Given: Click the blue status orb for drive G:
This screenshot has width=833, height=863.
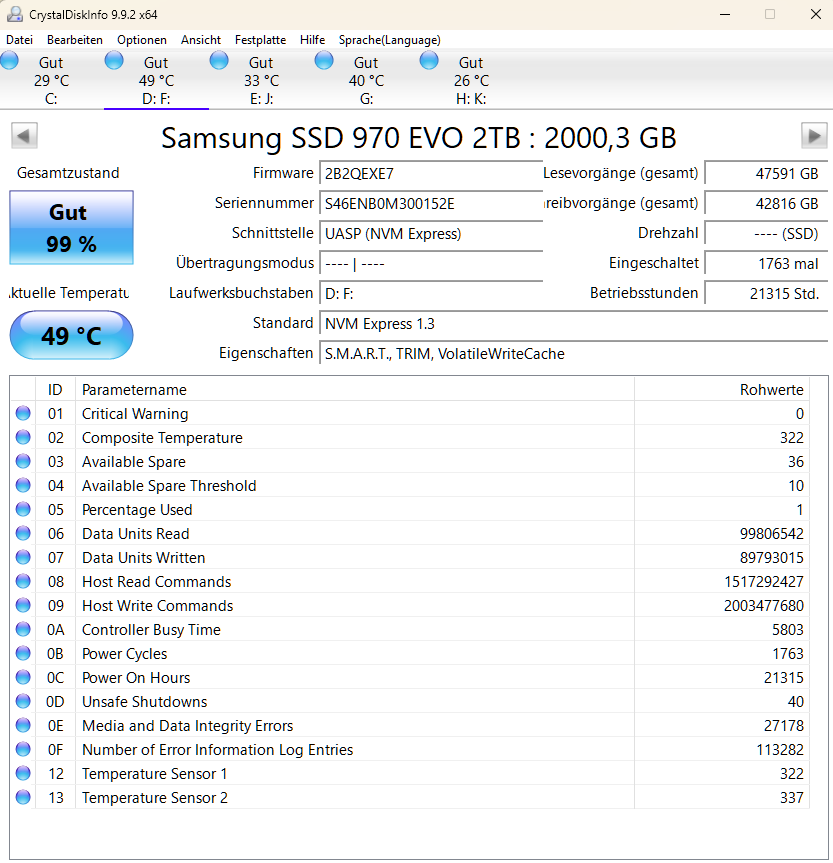Looking at the screenshot, I should pyautogui.click(x=324, y=60).
